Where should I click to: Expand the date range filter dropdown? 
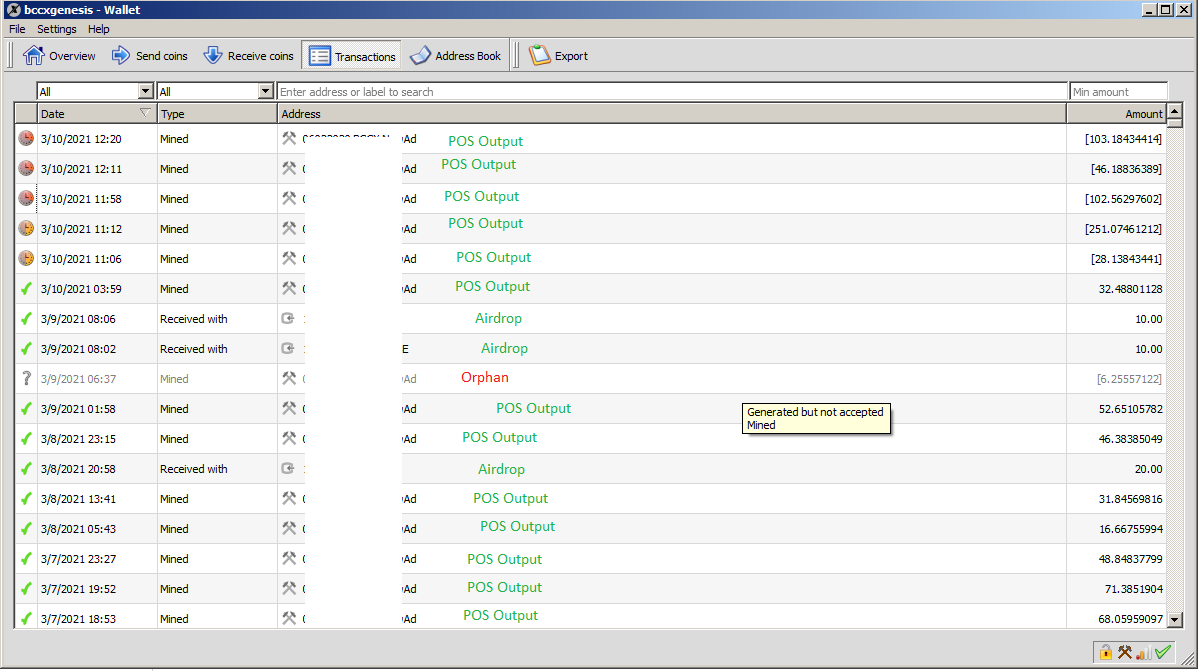(145, 91)
